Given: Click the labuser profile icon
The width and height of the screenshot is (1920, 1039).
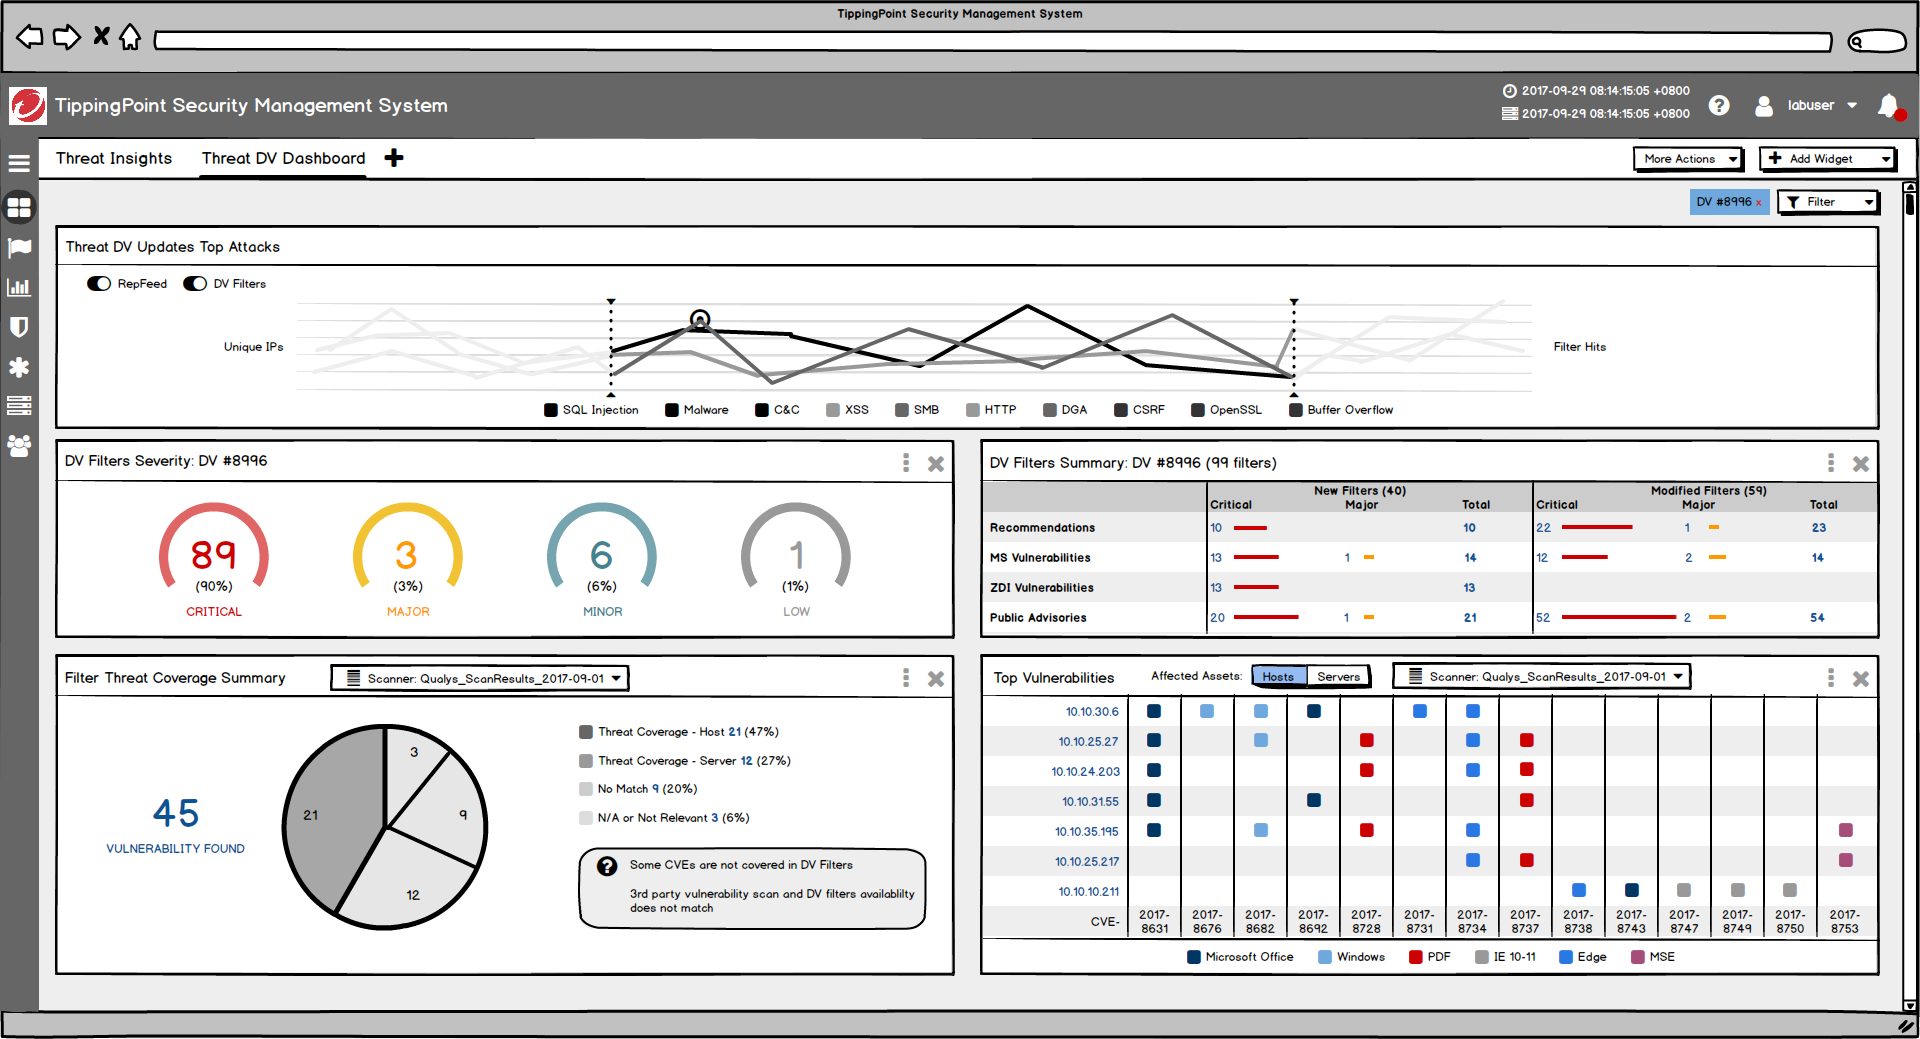Looking at the screenshot, I should pos(1764,106).
